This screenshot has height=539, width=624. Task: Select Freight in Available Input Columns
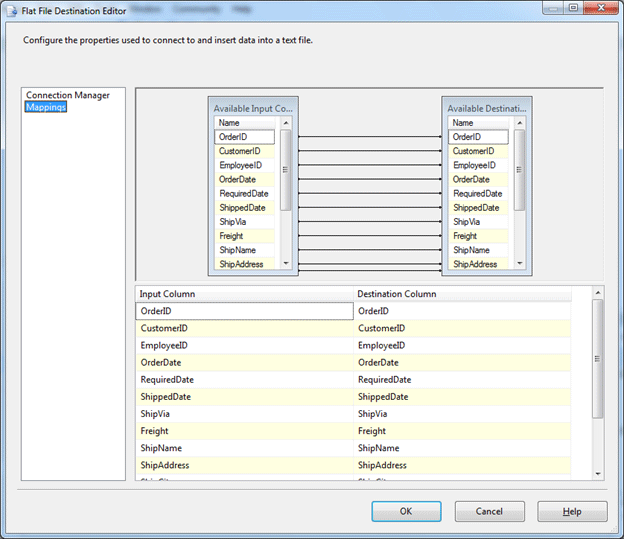[244, 236]
